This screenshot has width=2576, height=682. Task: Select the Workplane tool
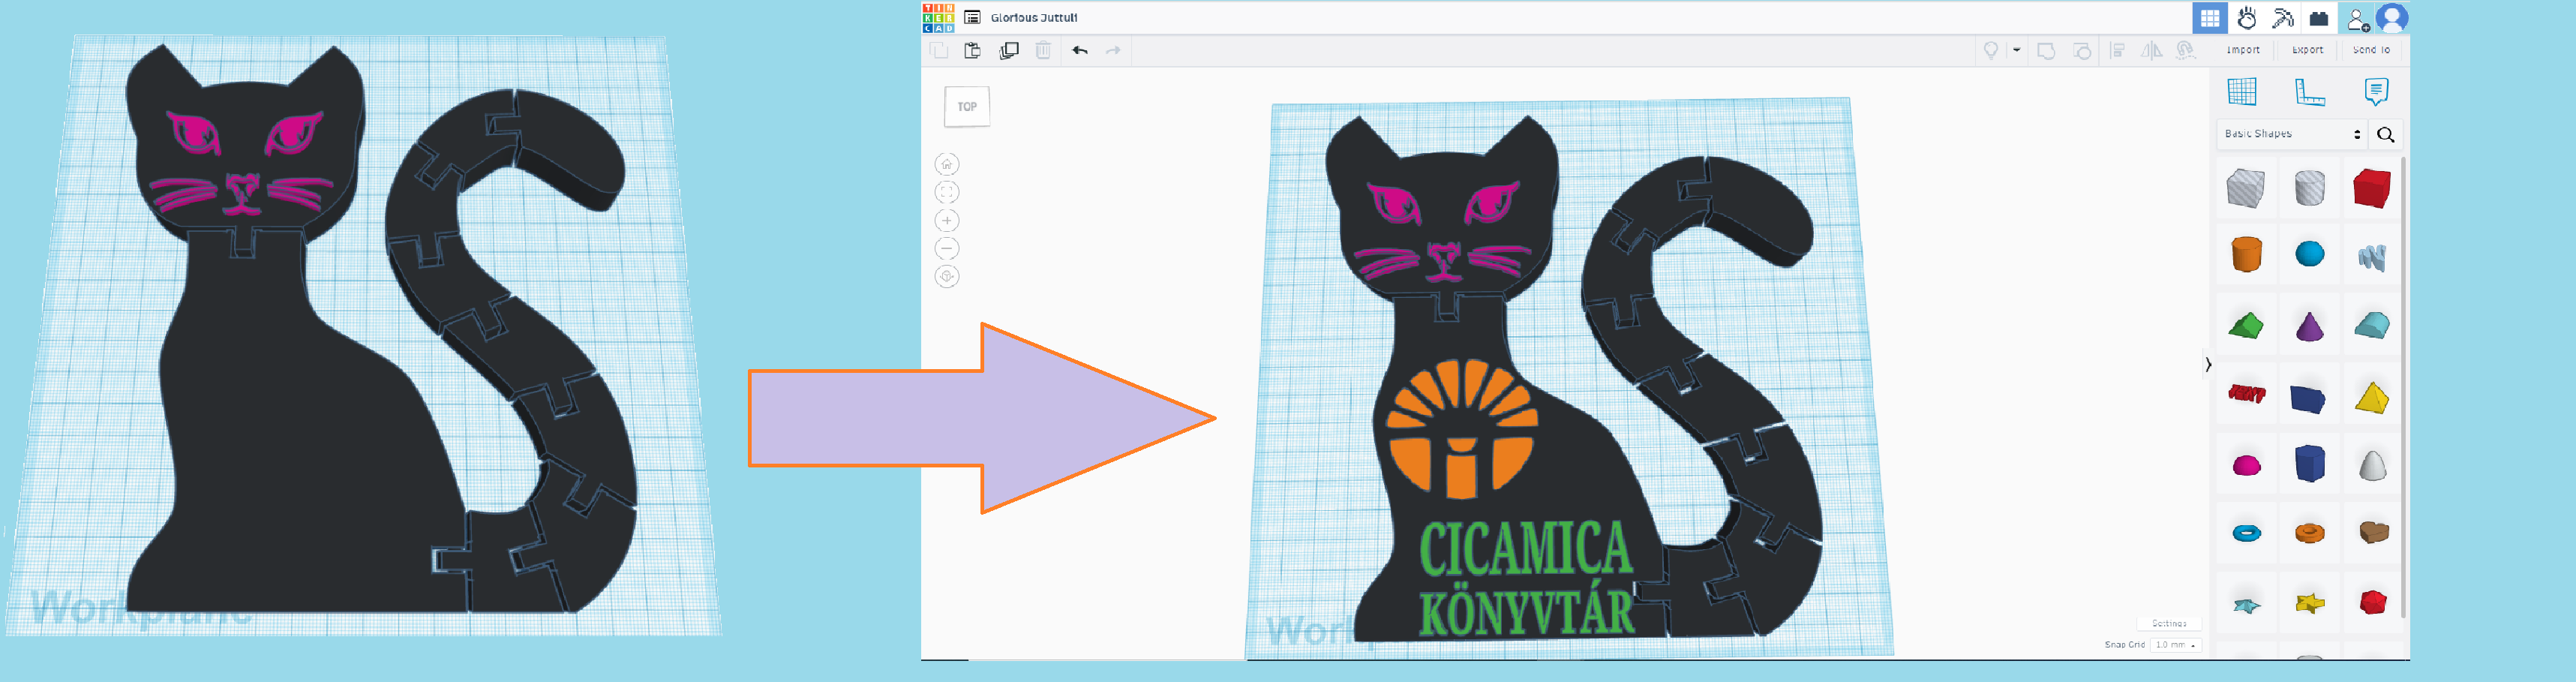[2242, 92]
